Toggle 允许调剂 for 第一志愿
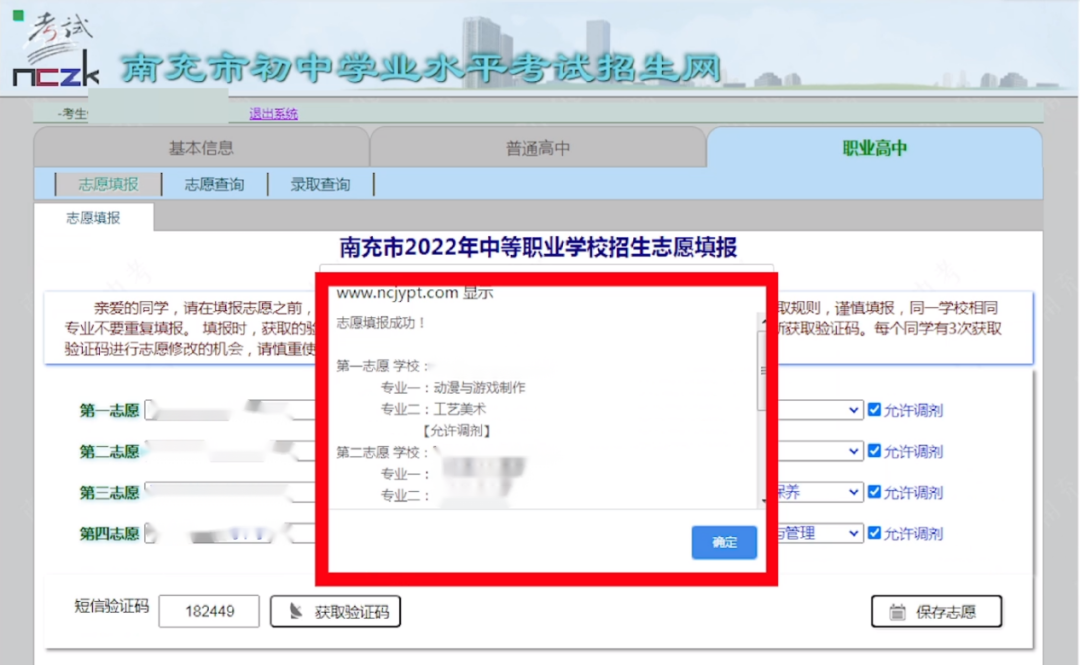Screen dimensions: 1080x665 click(x=874, y=409)
